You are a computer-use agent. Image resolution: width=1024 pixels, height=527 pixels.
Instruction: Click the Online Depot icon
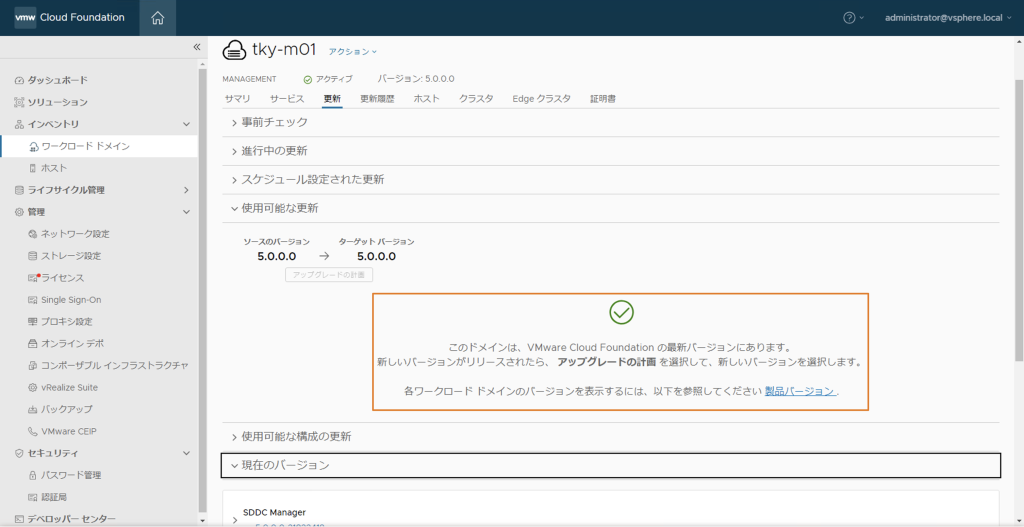tap(33, 343)
